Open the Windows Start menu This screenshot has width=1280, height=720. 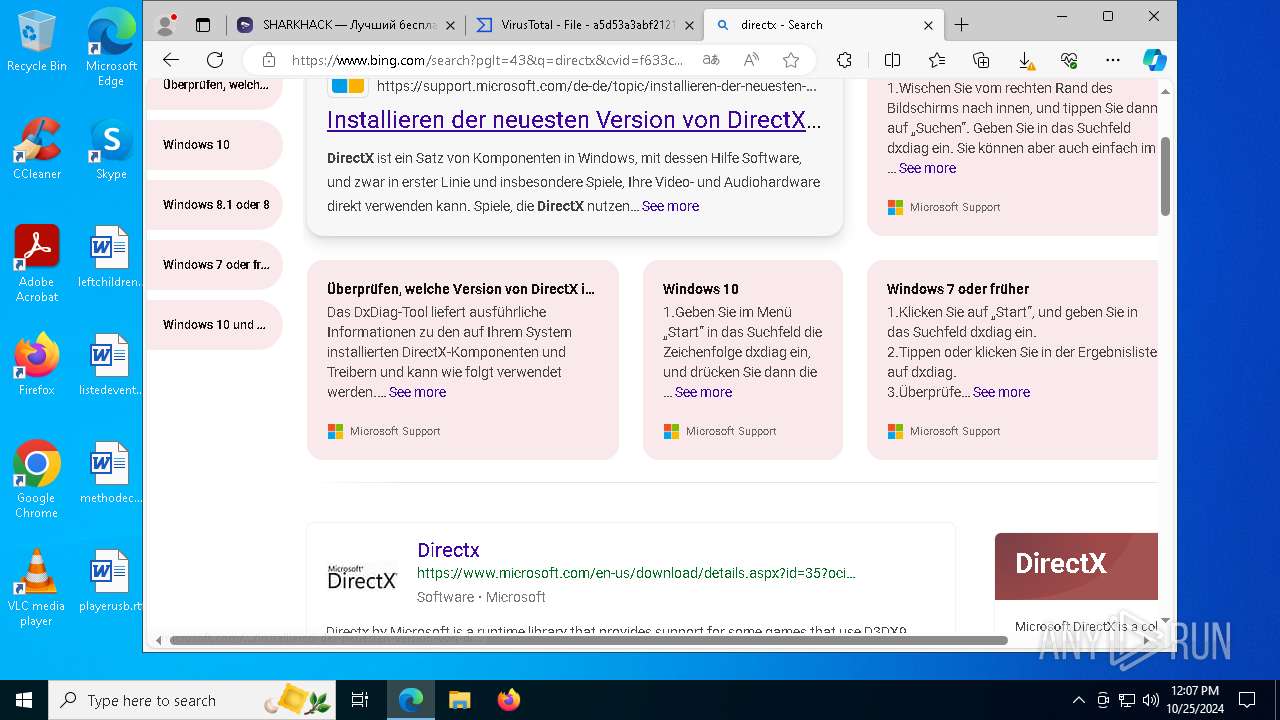coord(24,700)
